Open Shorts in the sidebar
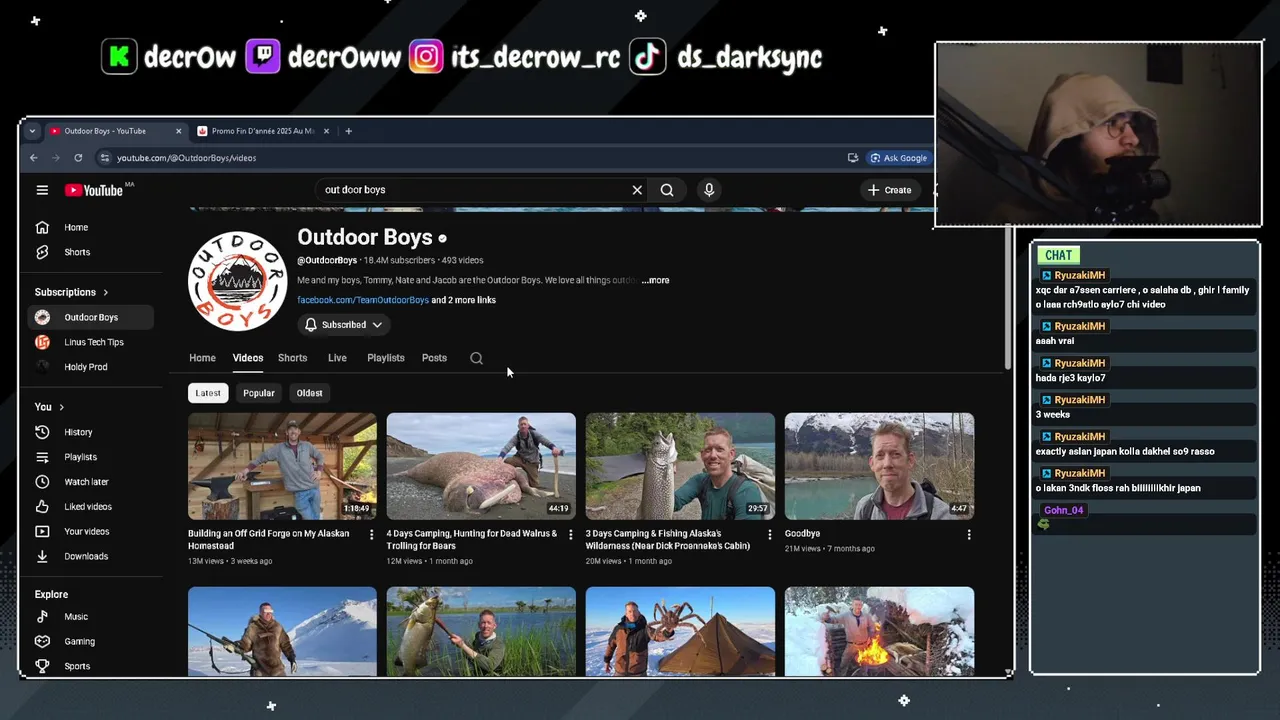1280x720 pixels. [90, 252]
